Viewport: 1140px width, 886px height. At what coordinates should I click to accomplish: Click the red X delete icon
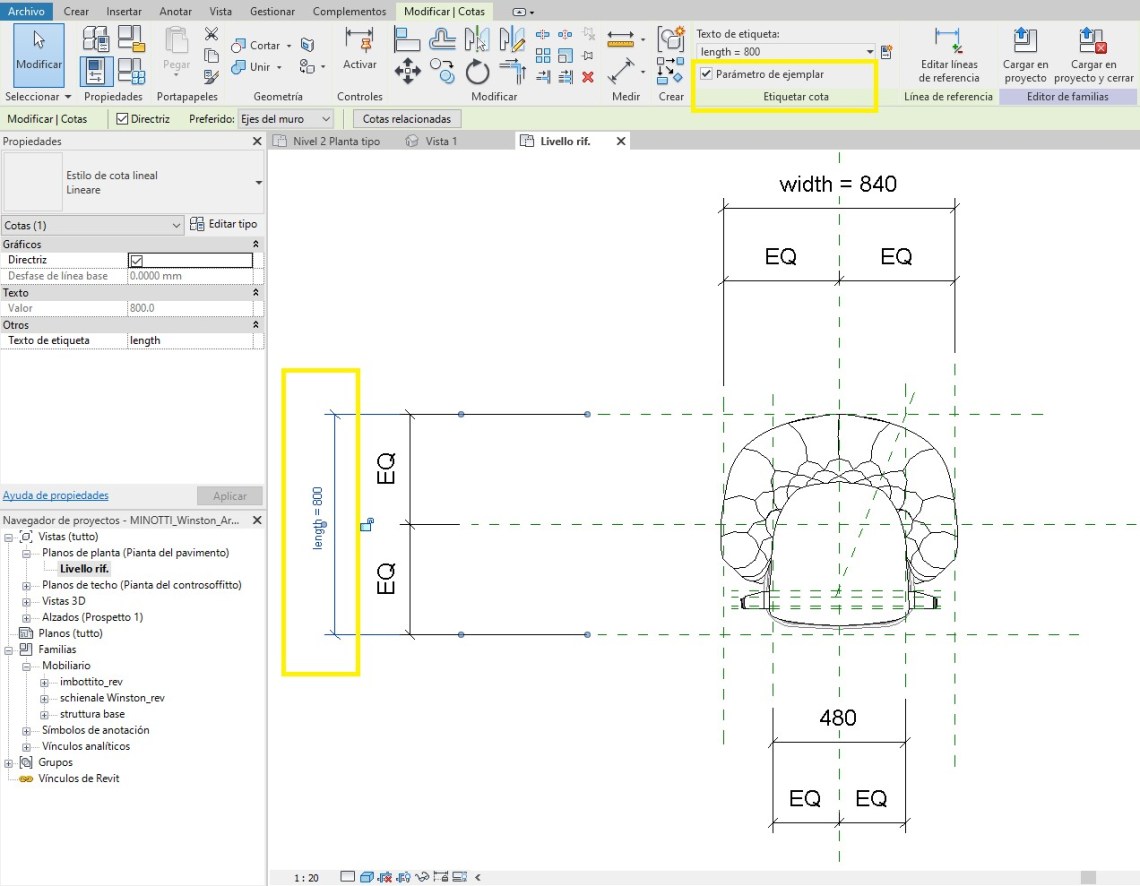[588, 77]
